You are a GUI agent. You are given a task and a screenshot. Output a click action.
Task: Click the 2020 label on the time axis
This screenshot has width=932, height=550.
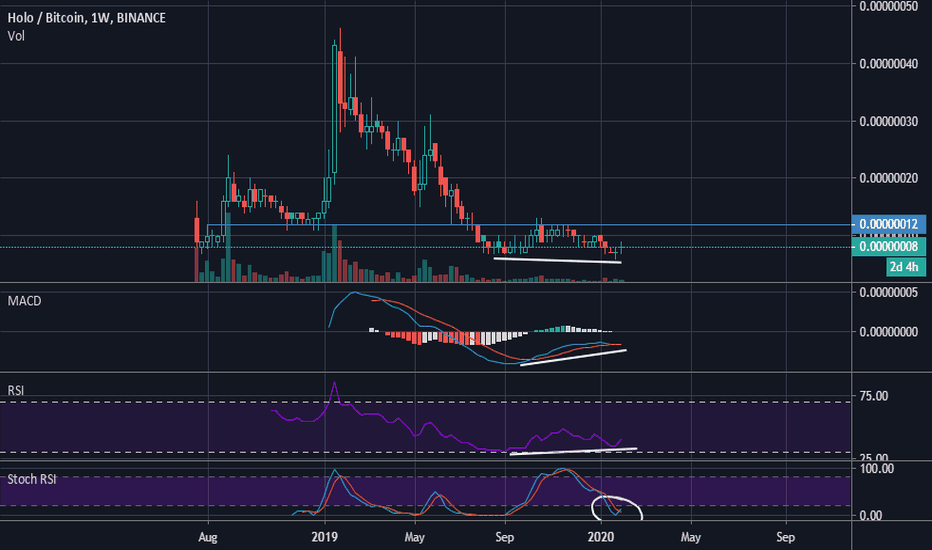click(x=600, y=537)
